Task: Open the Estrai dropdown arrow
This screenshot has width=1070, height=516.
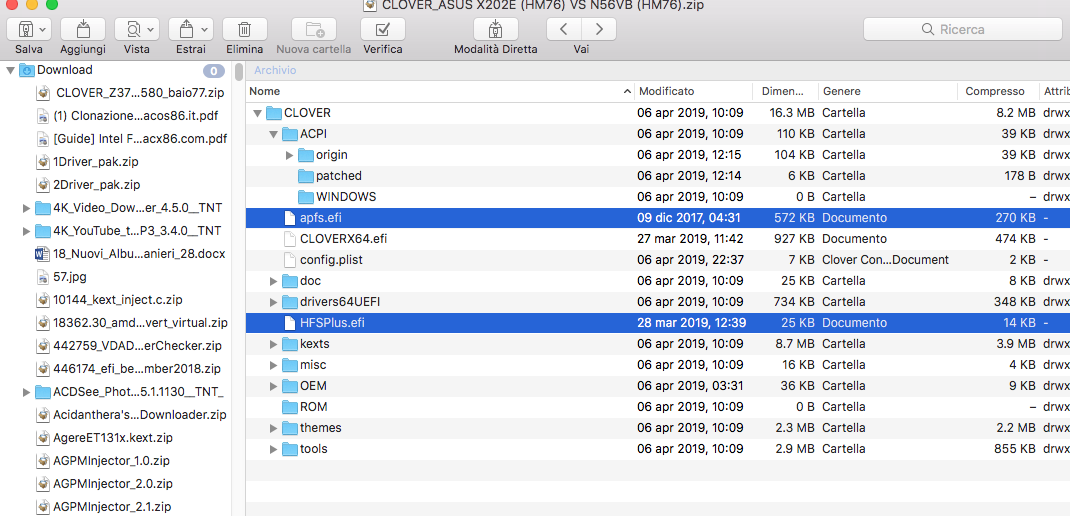Action: 204,30
